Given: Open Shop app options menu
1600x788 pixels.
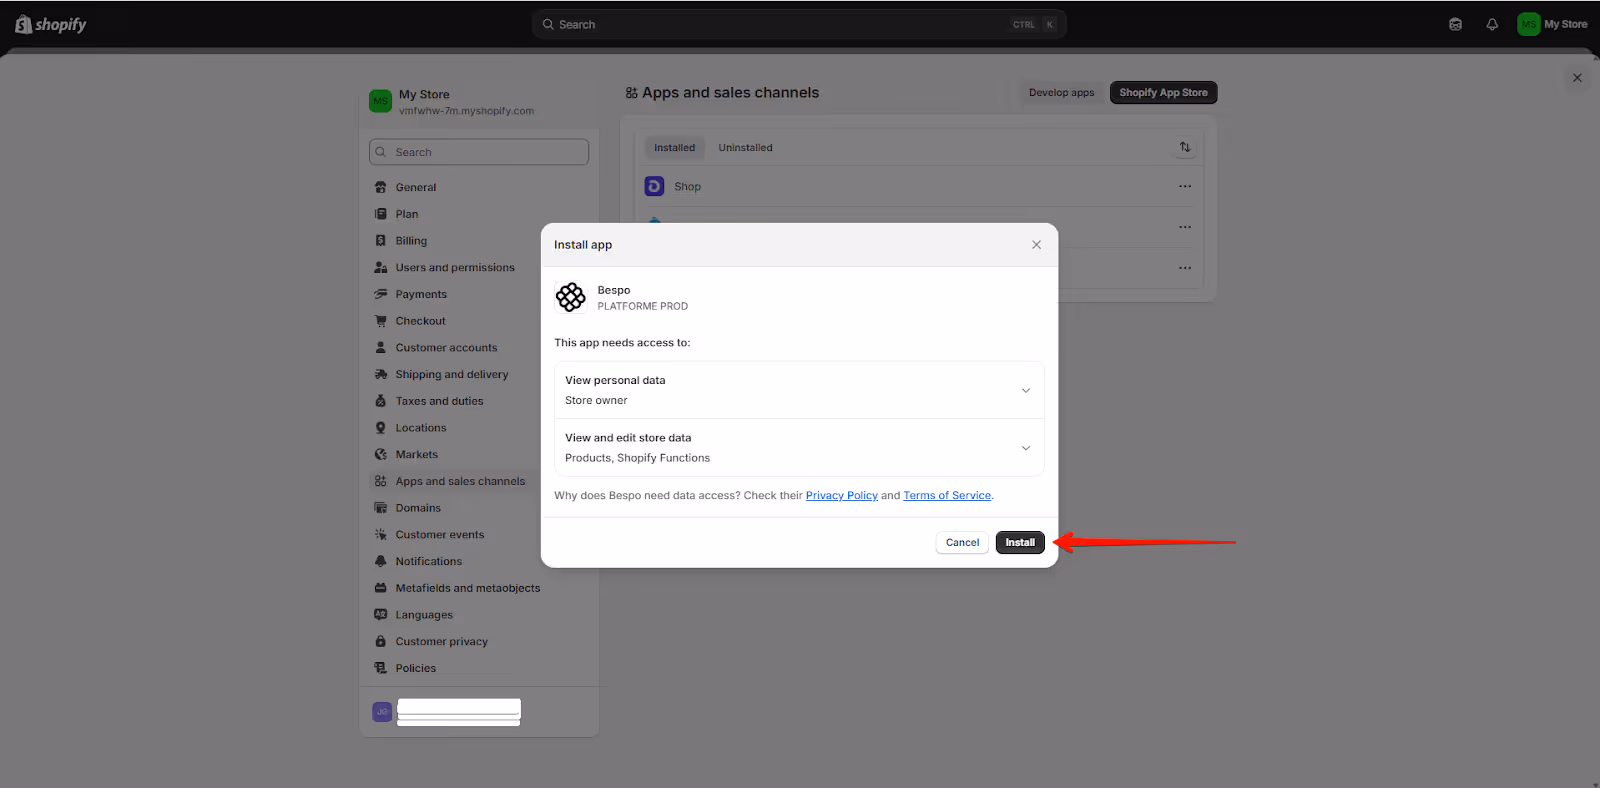Looking at the screenshot, I should click(x=1184, y=186).
